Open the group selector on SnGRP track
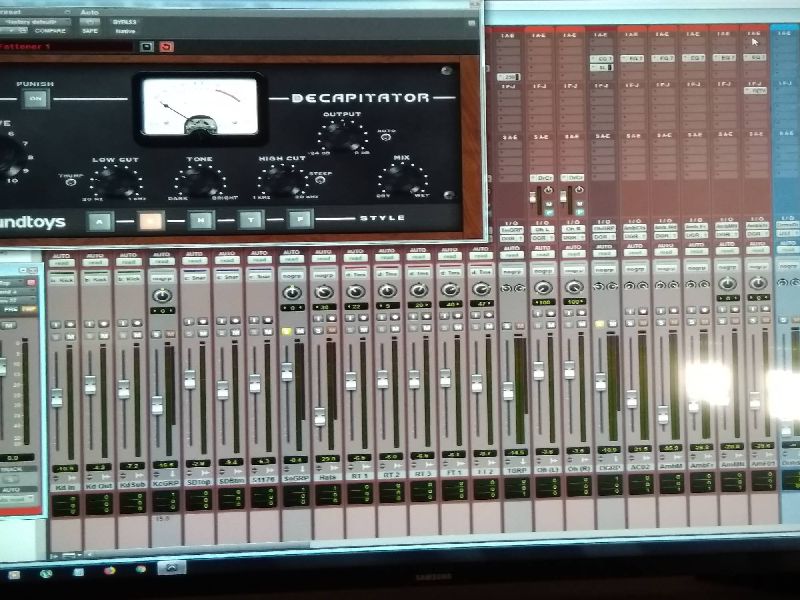The width and height of the screenshot is (800, 600). click(x=292, y=276)
